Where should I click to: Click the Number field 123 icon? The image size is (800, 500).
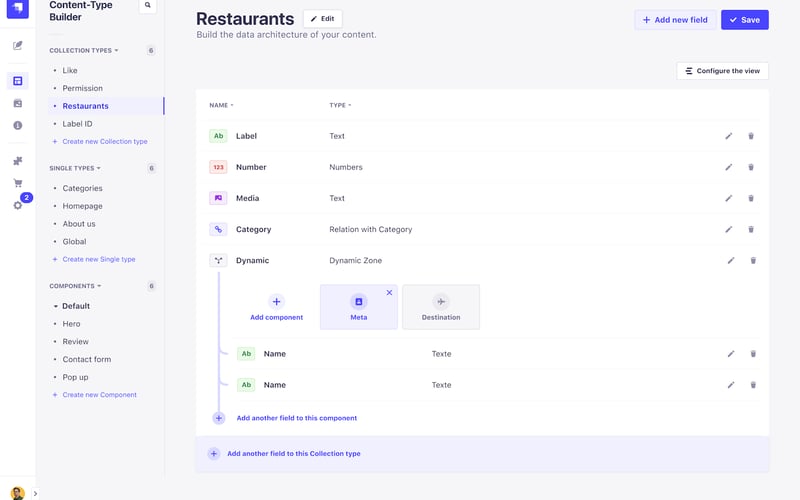click(218, 167)
